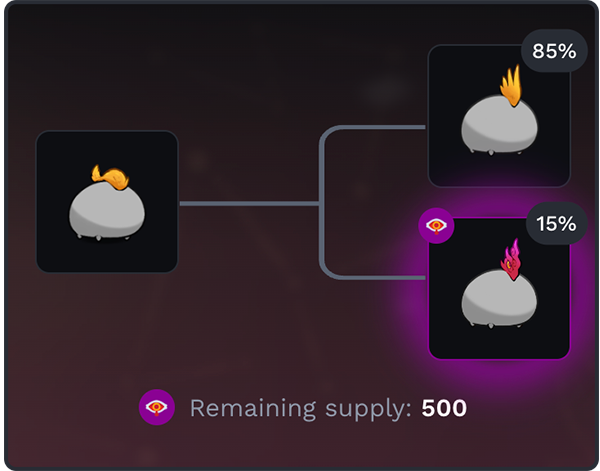Select the purple-glowing 15% outcome card

(x=499, y=288)
